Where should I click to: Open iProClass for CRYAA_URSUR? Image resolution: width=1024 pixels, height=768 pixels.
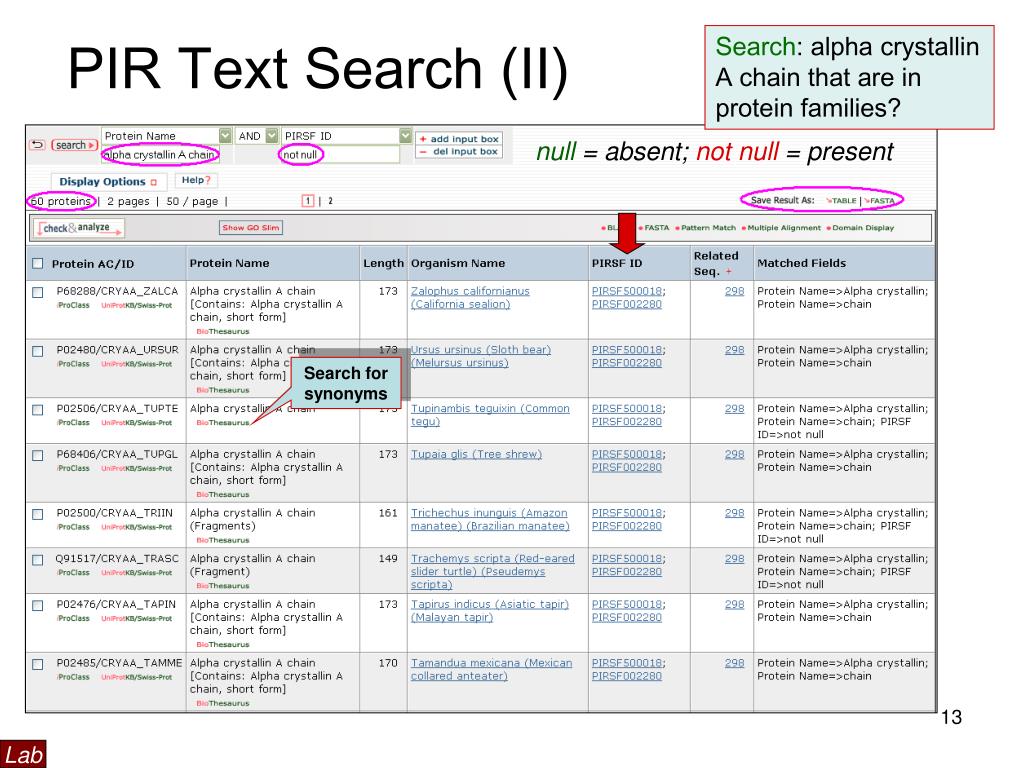73,364
